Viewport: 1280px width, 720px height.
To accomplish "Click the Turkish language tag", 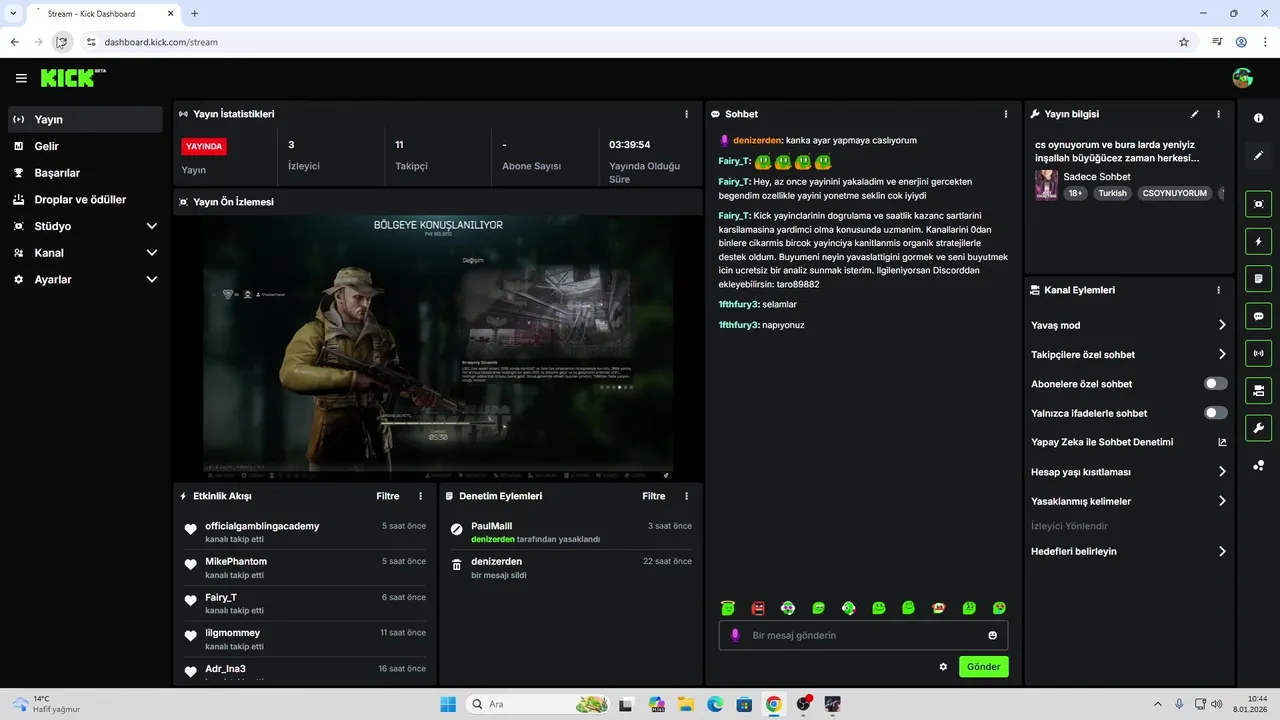I will (x=1112, y=193).
